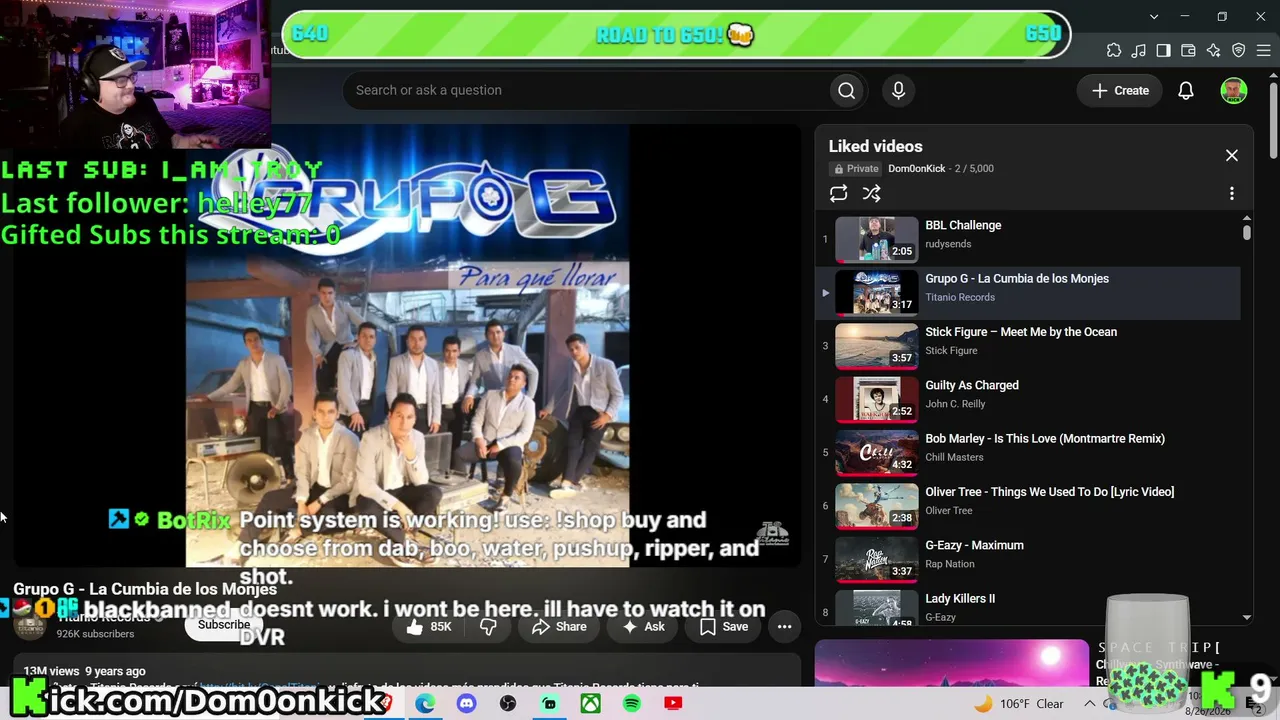
Task: Open the browser sidebar panel icon
Action: click(x=1163, y=50)
